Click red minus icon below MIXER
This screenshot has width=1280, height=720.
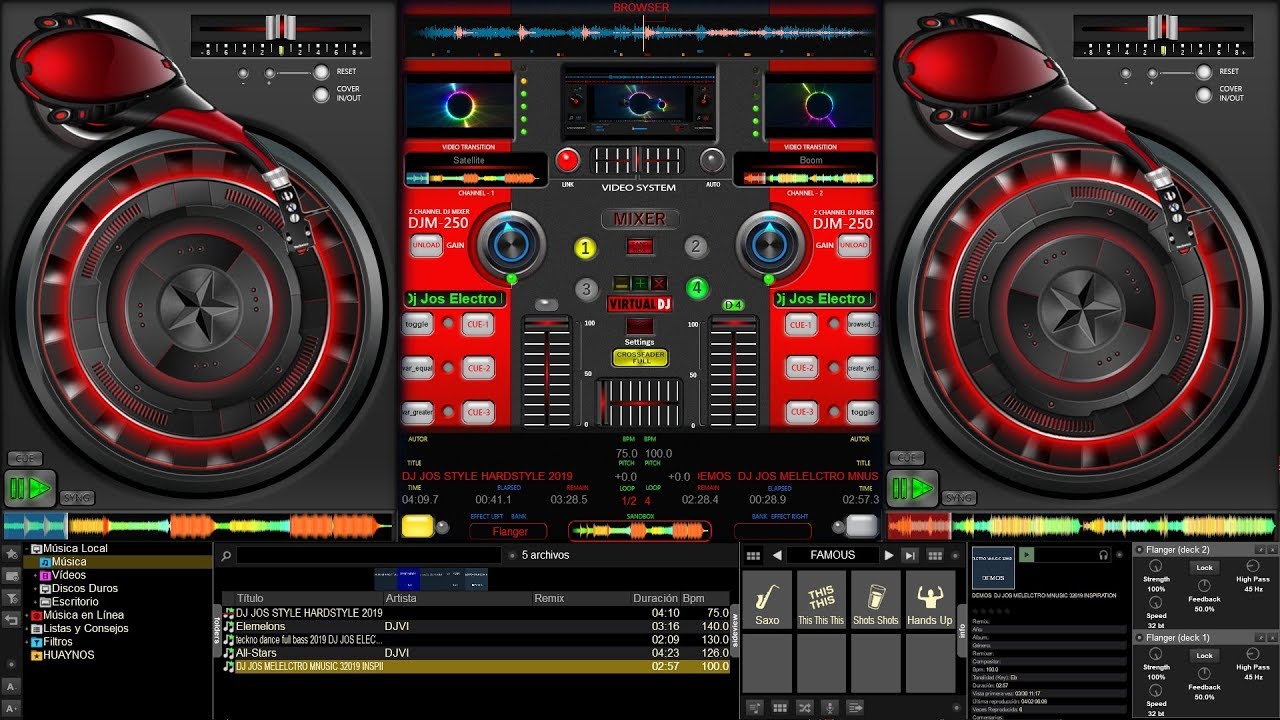coord(621,284)
